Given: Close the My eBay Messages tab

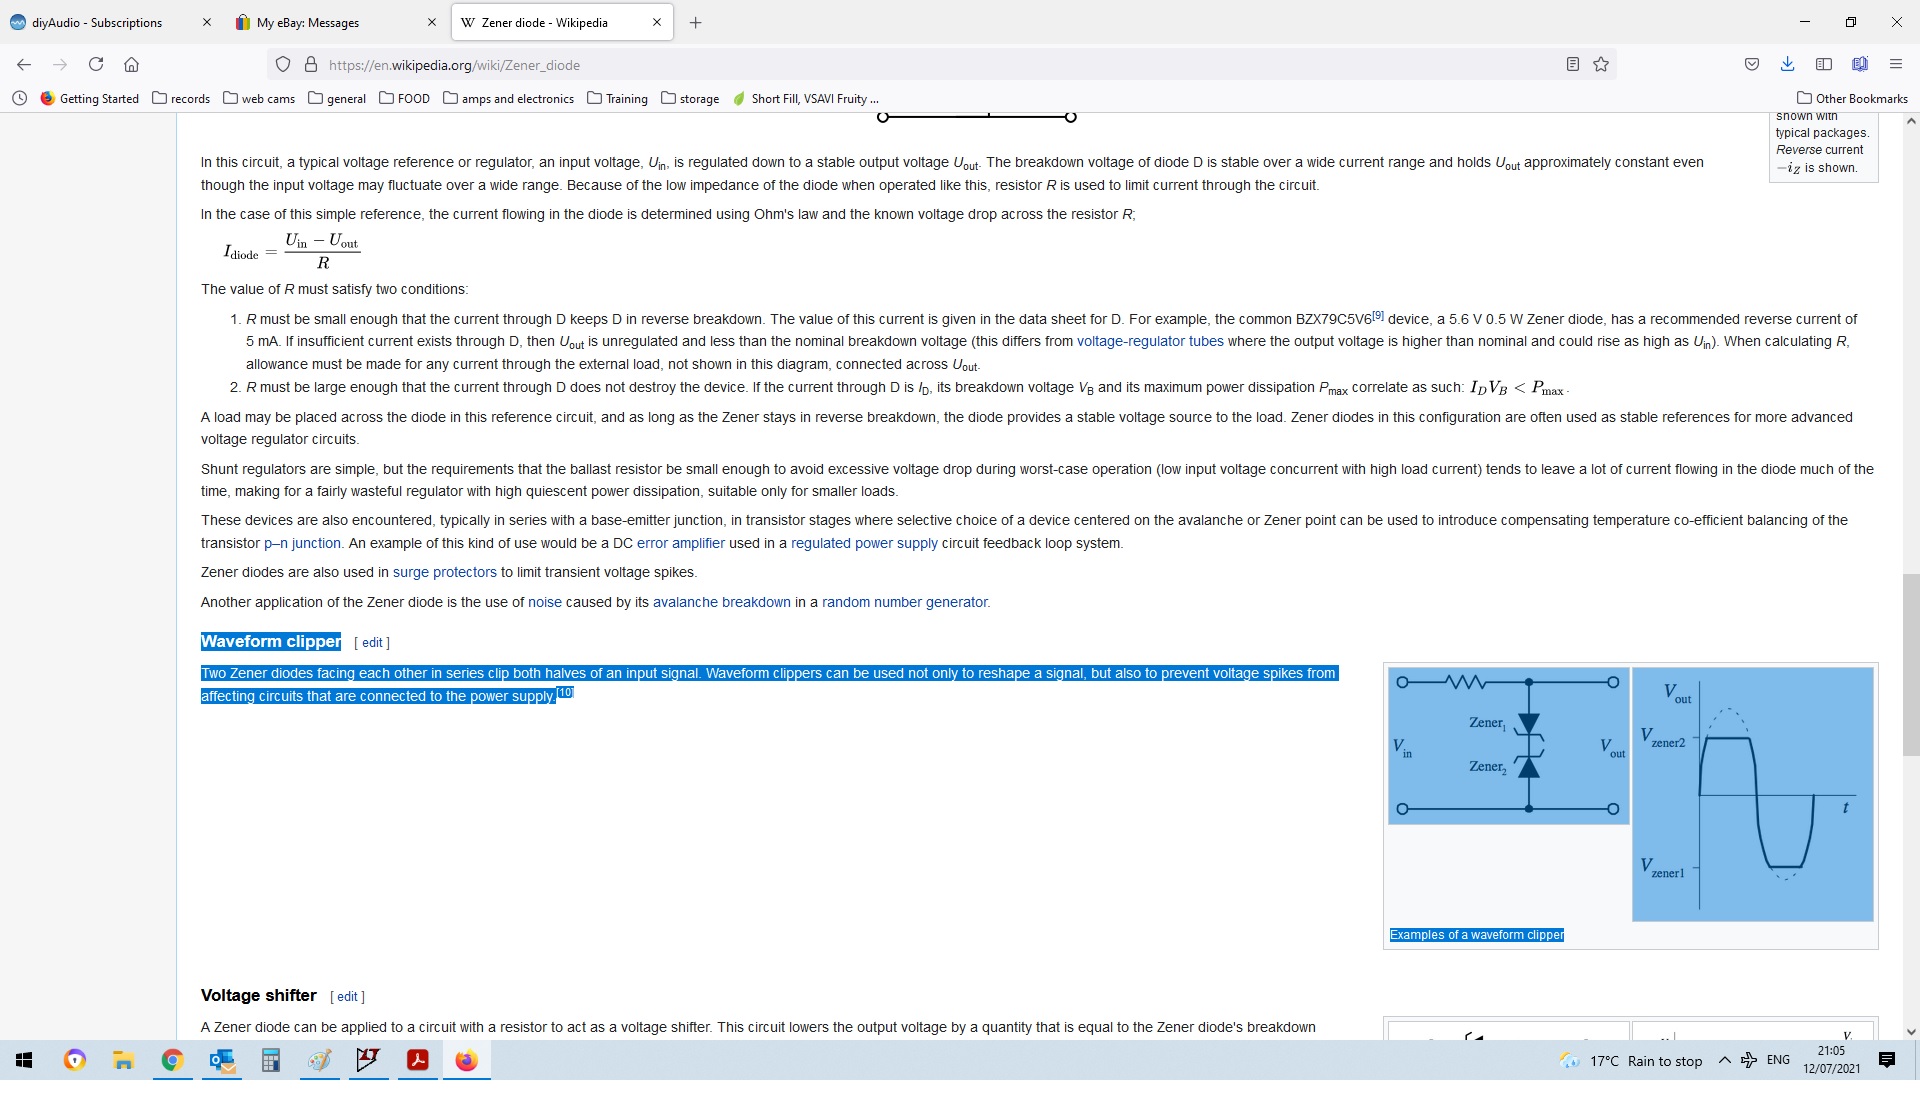Looking at the screenshot, I should 432,22.
